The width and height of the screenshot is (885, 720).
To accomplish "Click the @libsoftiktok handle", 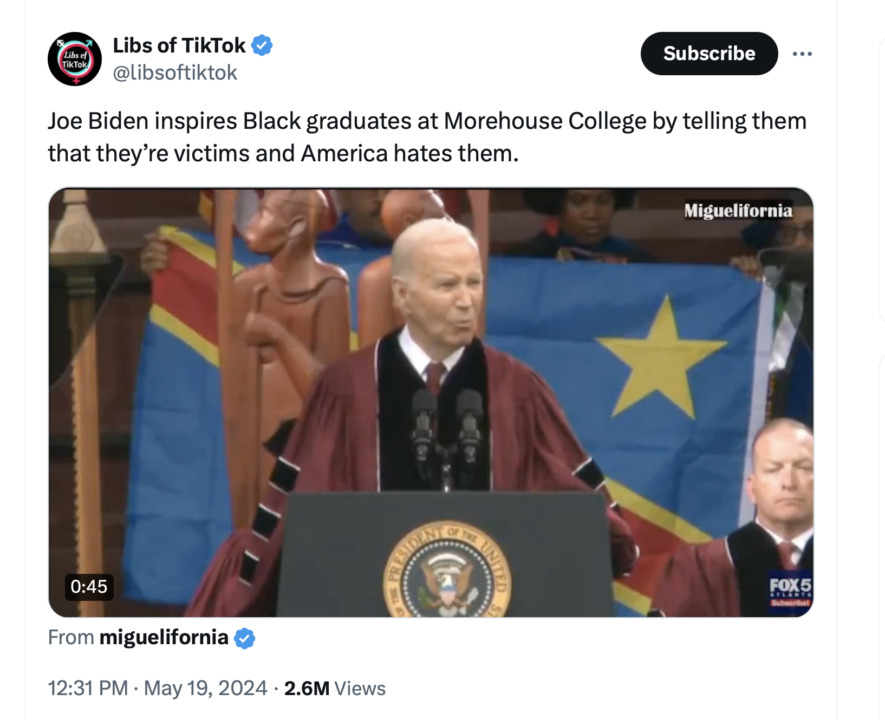I will pyautogui.click(x=174, y=72).
